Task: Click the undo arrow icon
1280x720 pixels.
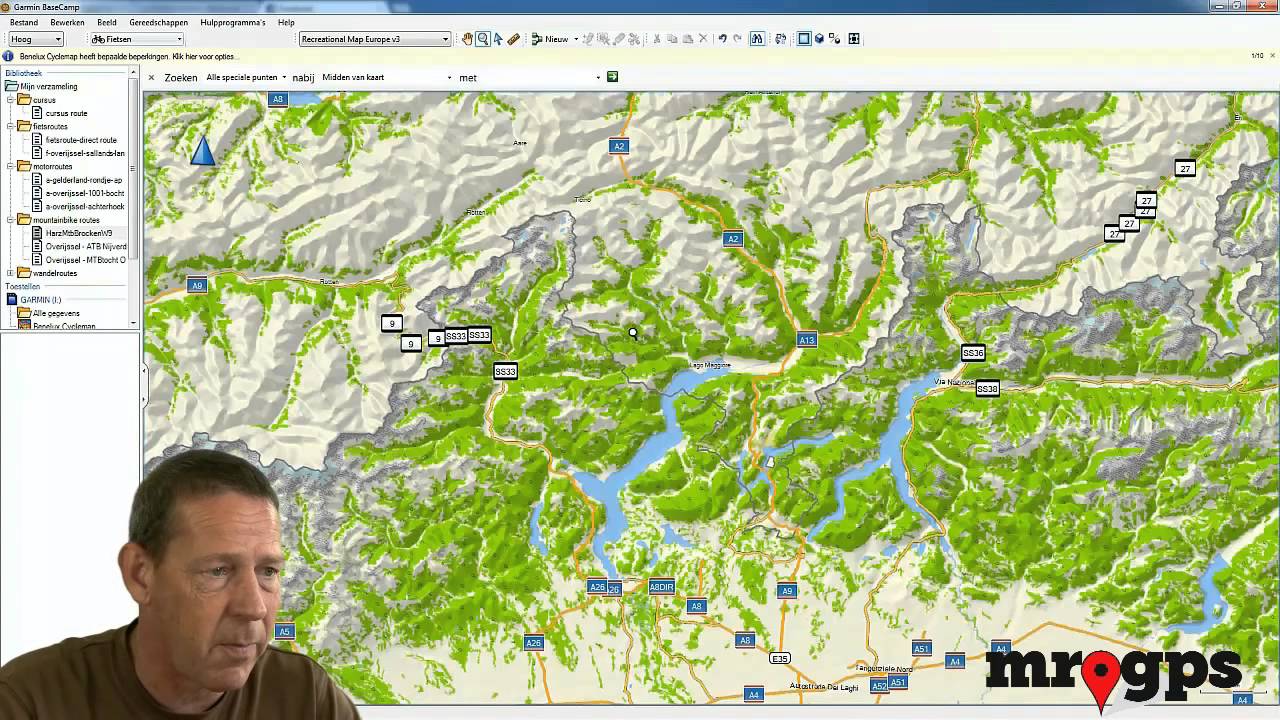Action: click(x=722, y=39)
